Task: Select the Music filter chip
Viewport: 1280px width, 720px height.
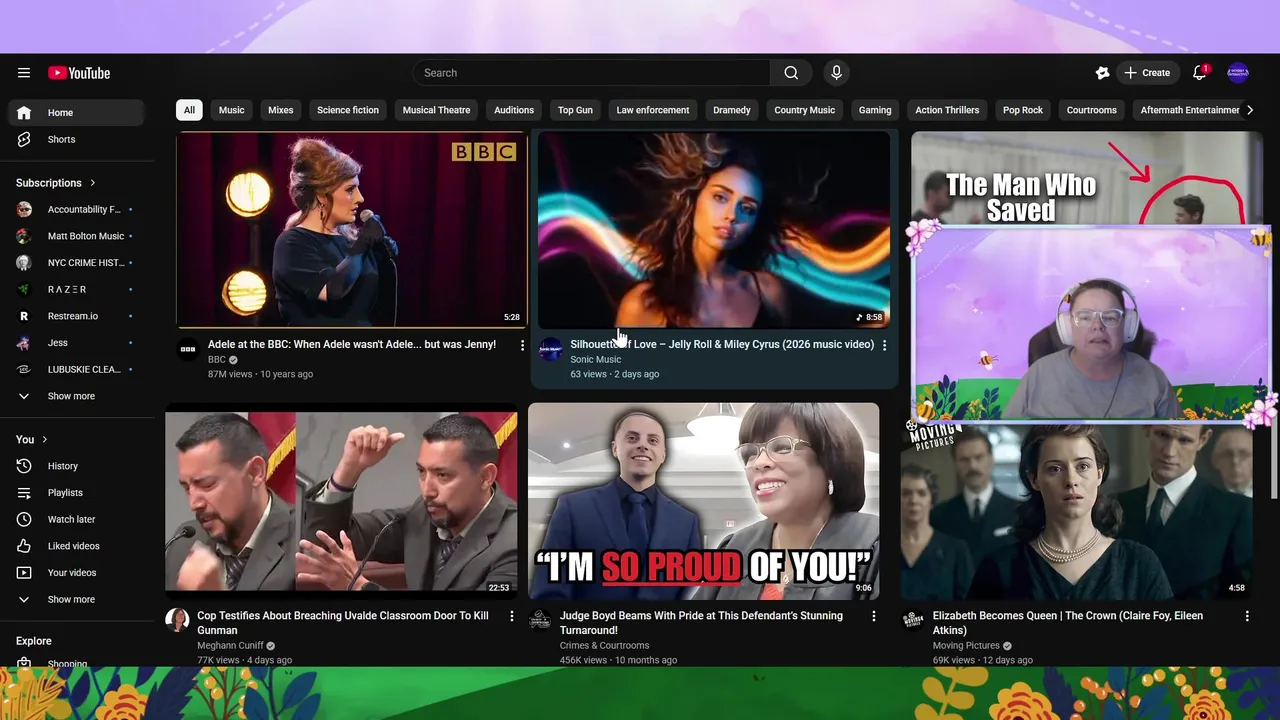Action: 231,110
